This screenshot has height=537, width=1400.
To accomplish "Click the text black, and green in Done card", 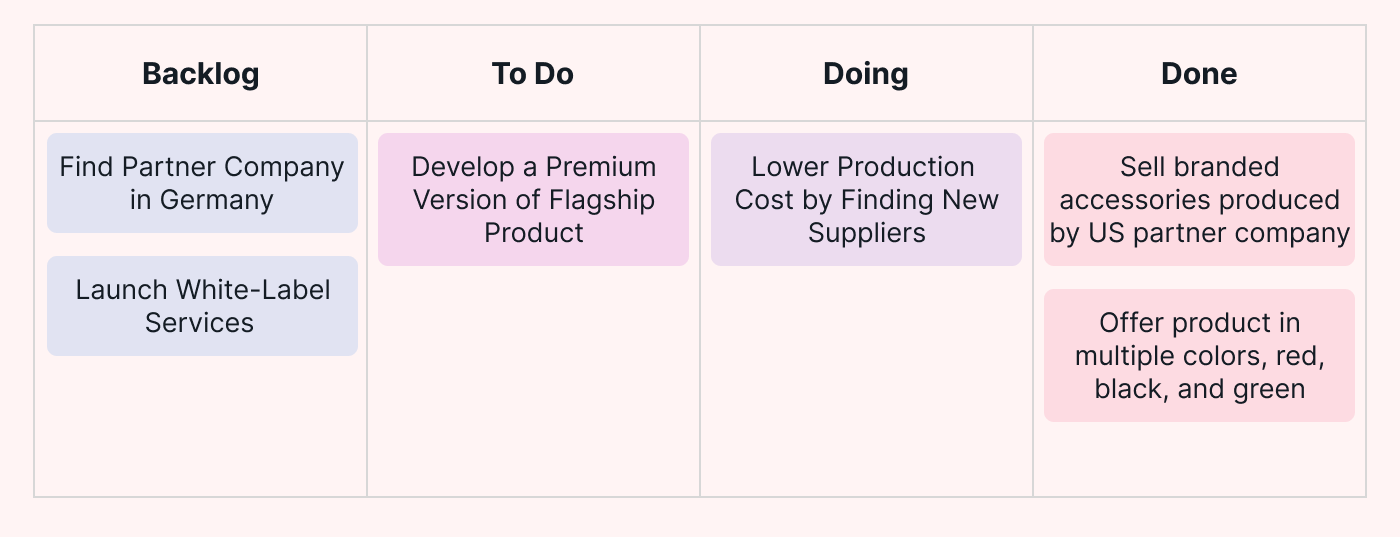I will [1200, 389].
